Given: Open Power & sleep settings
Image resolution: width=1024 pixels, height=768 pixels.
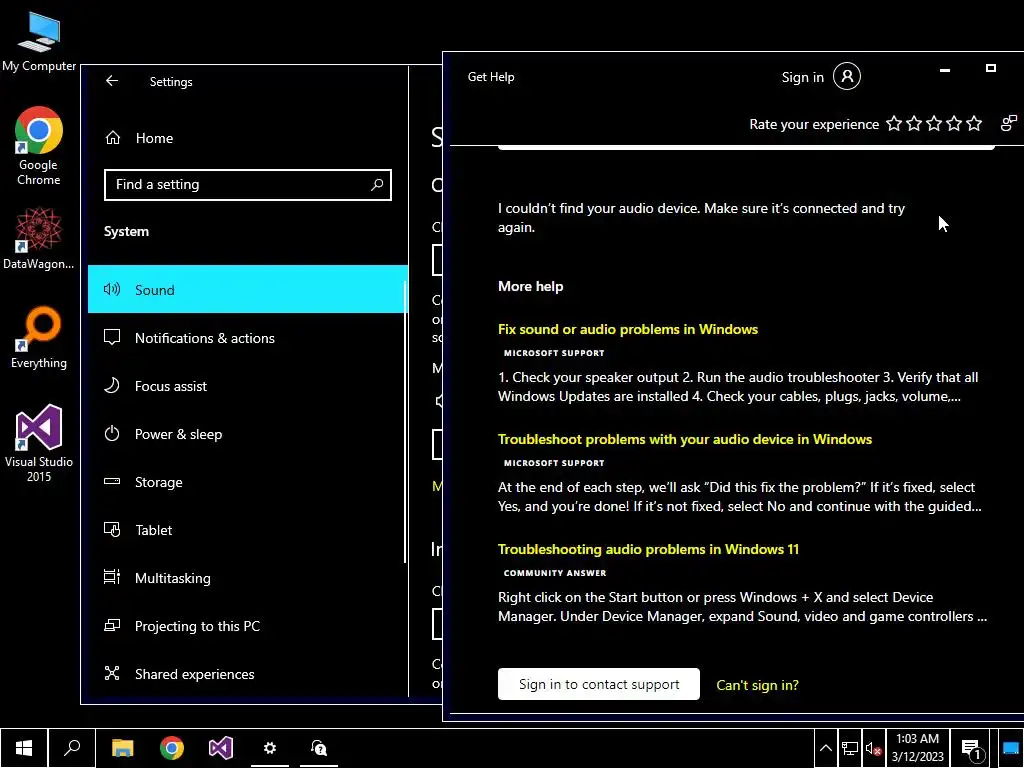Looking at the screenshot, I should (x=248, y=434).
